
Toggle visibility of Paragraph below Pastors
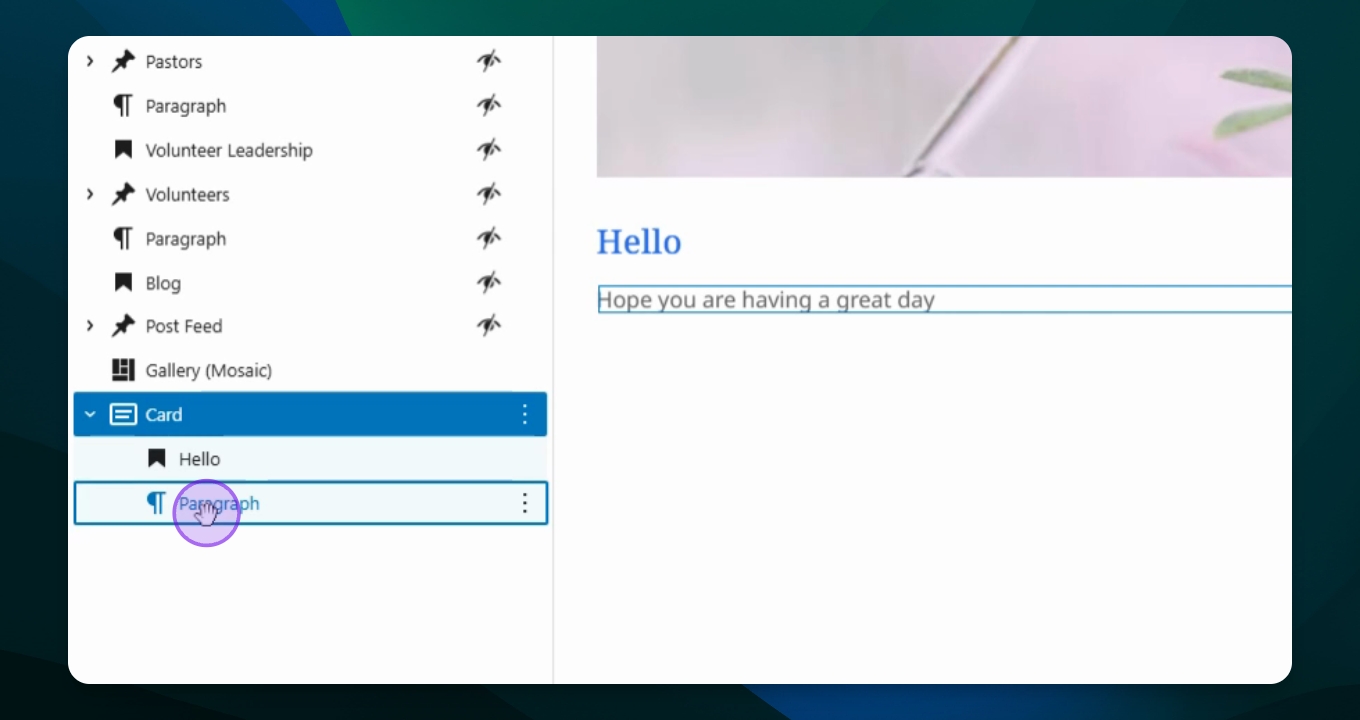(x=488, y=106)
